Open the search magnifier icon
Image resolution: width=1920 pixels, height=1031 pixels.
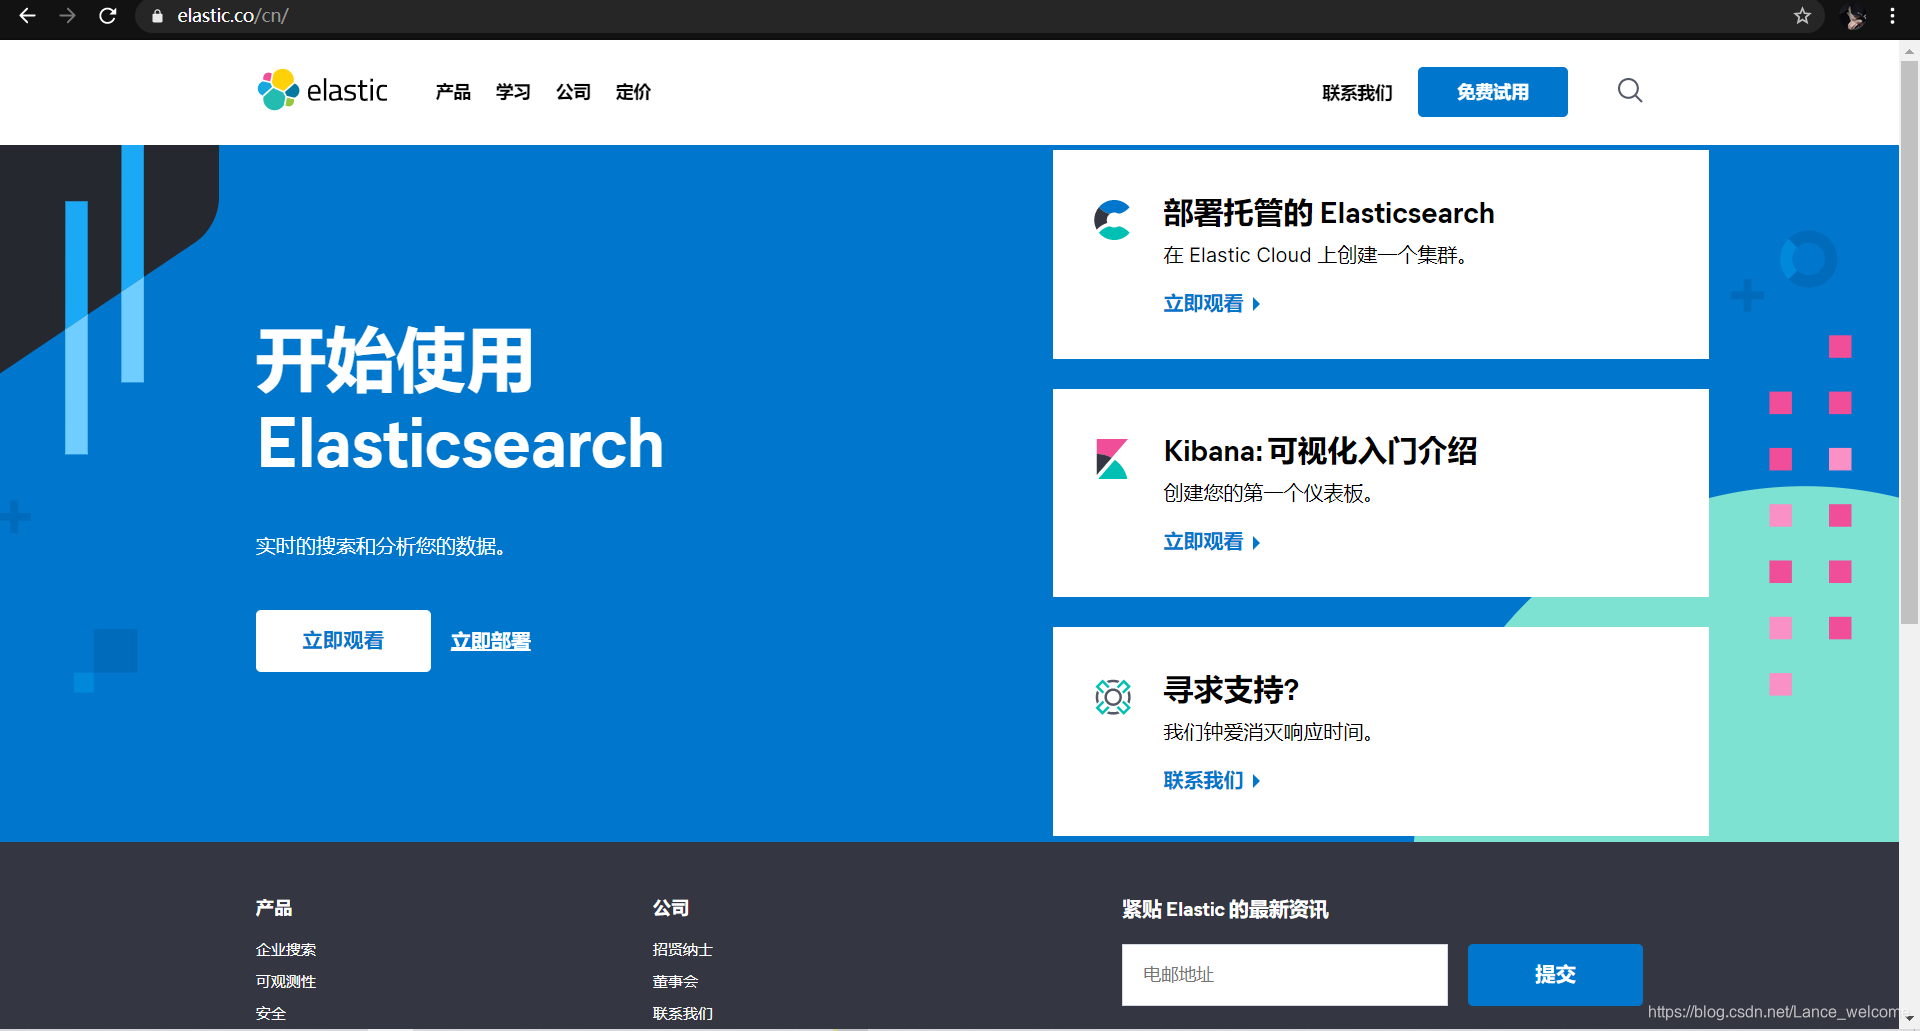click(1629, 90)
